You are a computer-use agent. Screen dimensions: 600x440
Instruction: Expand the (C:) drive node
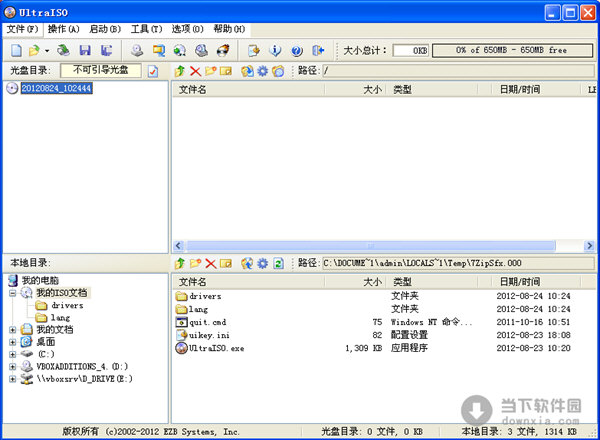point(13,354)
